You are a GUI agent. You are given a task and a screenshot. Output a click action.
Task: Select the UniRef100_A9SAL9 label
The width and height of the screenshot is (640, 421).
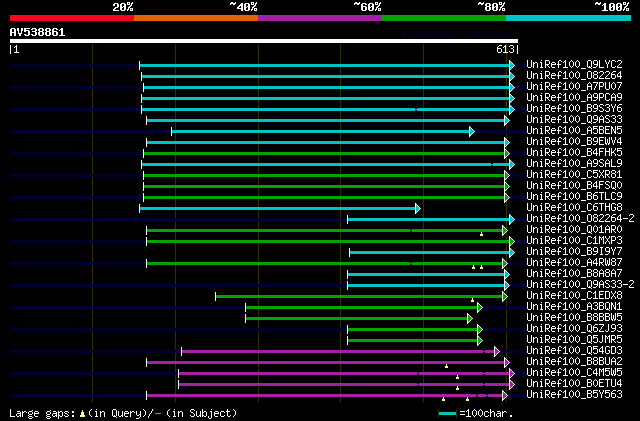pos(574,163)
